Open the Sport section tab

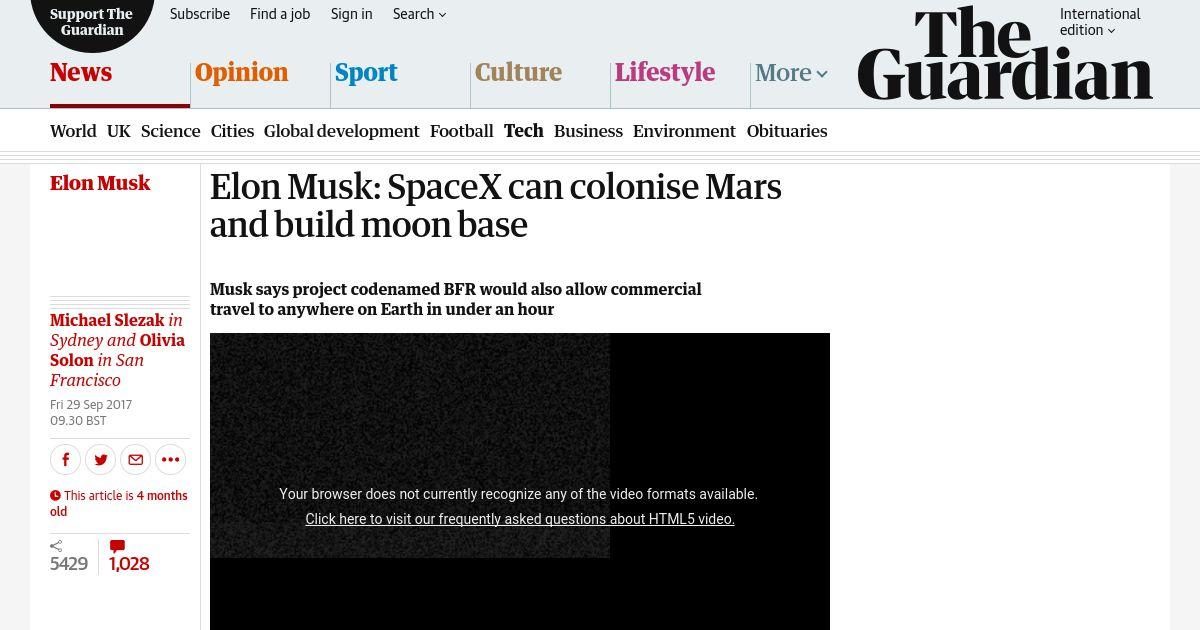point(366,73)
